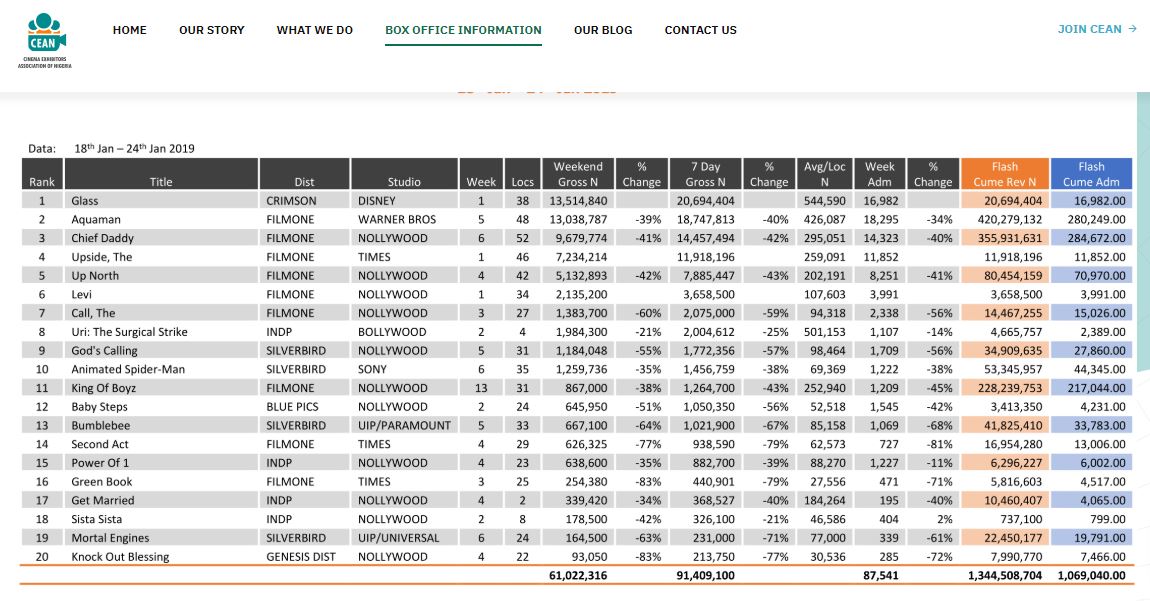Select the title Knock Out Blessing
This screenshot has height=602, width=1150.
120,557
